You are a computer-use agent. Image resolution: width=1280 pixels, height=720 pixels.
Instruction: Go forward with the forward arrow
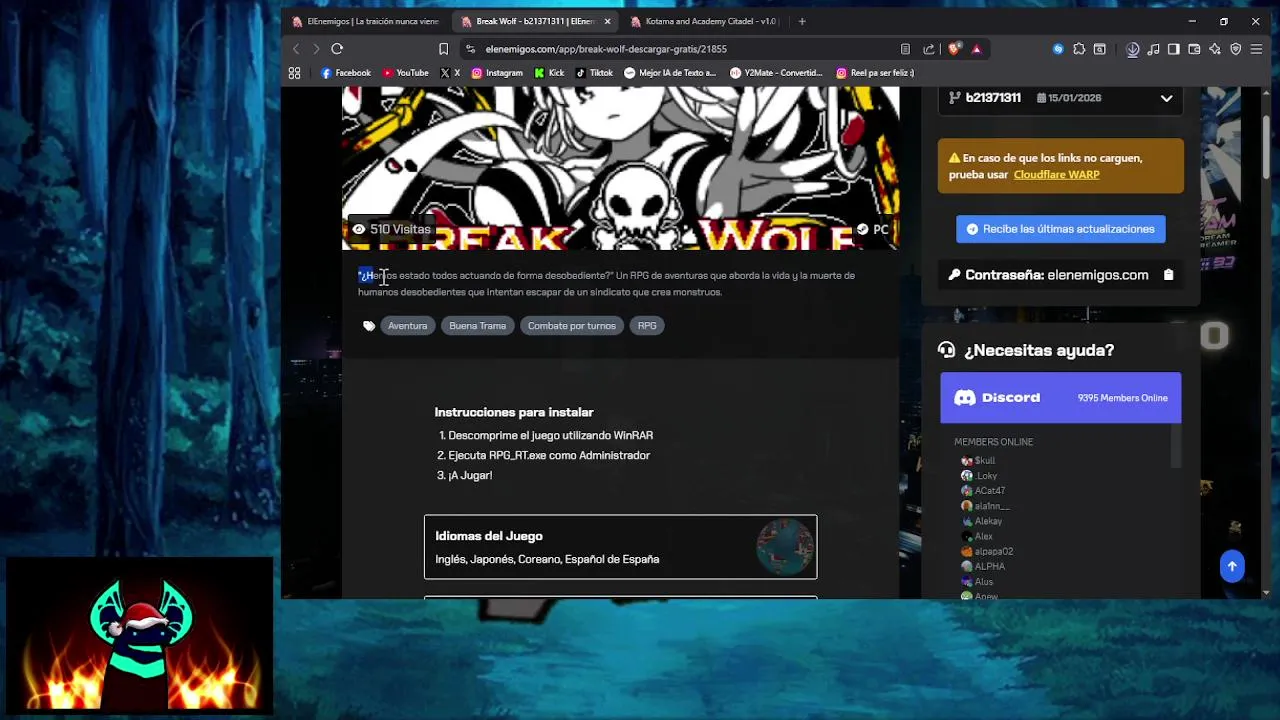[x=316, y=48]
